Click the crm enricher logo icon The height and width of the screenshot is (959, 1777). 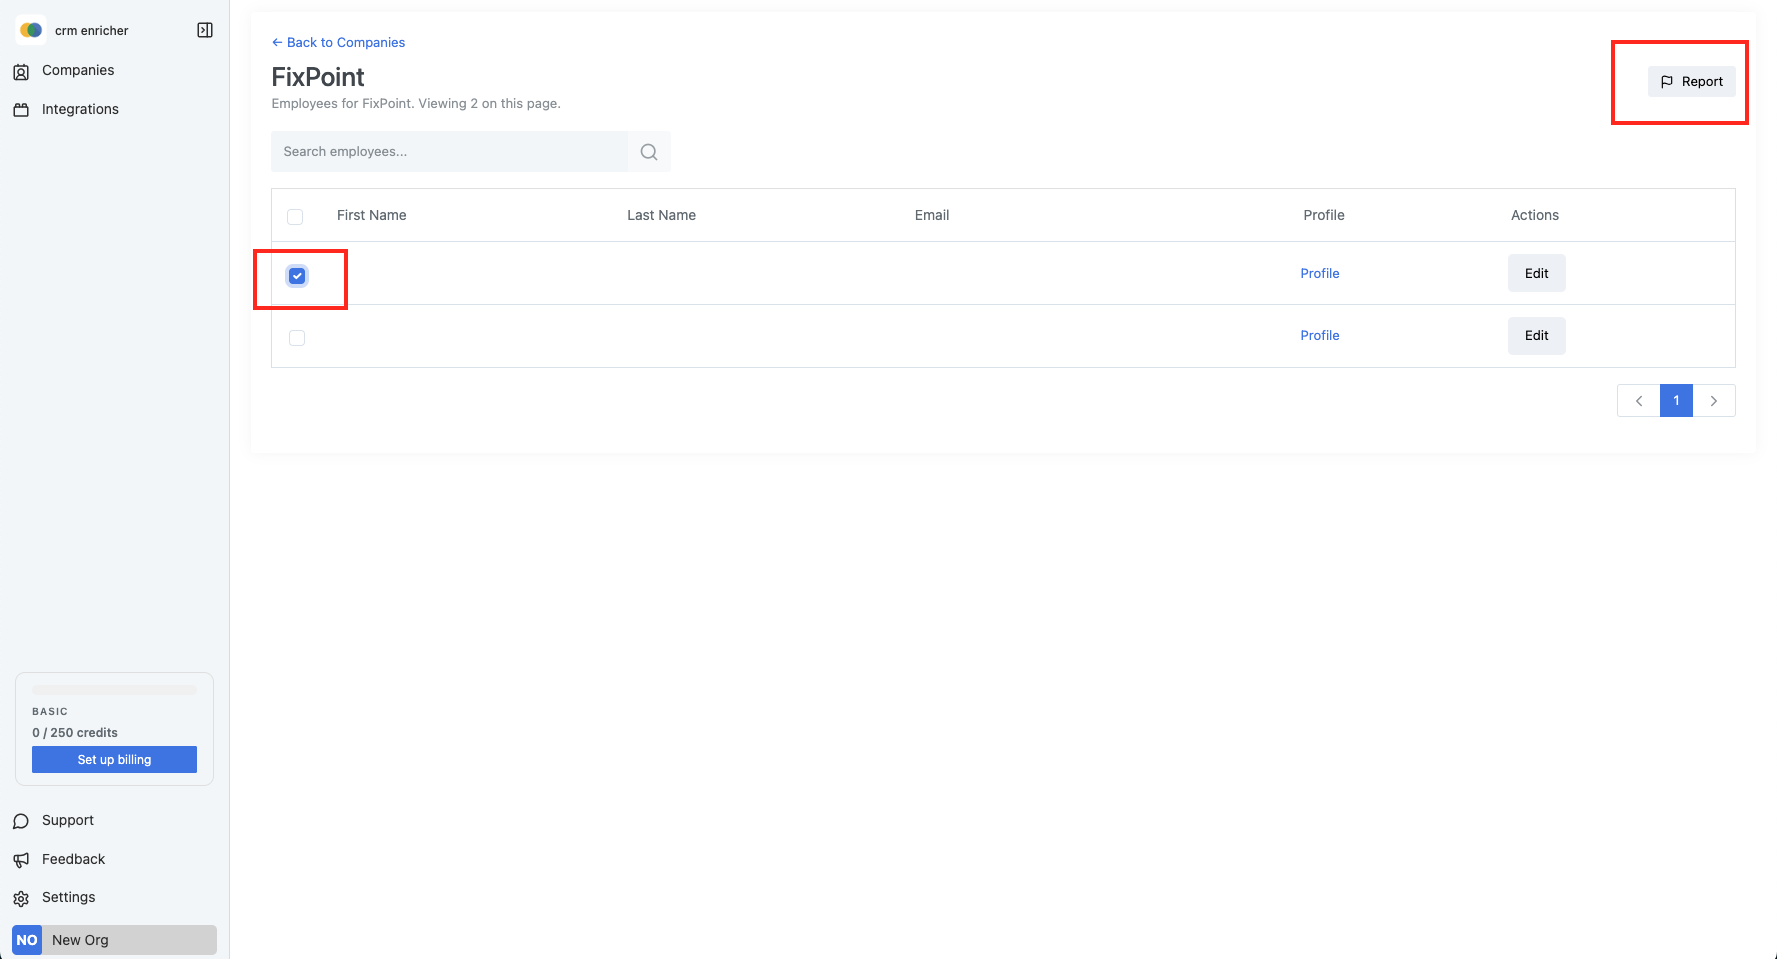point(31,30)
